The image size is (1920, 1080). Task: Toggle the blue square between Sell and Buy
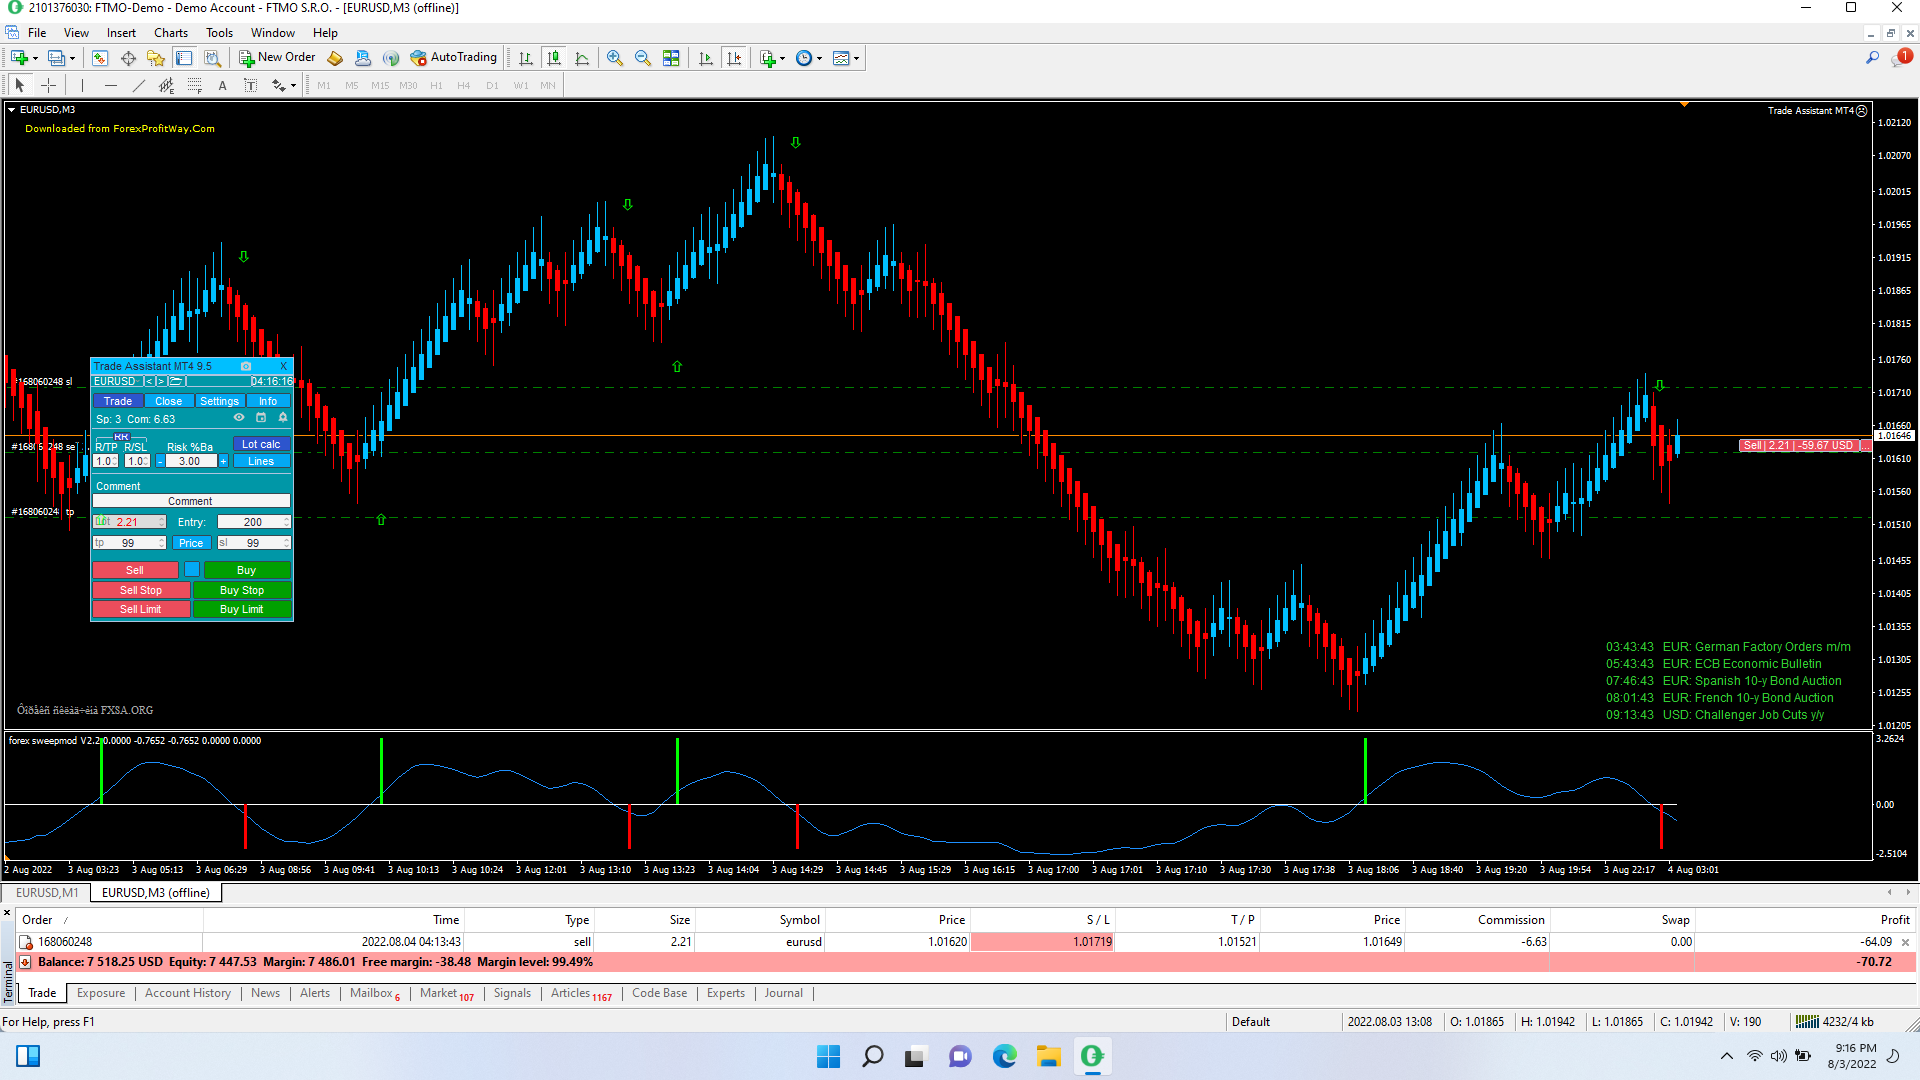(x=192, y=570)
